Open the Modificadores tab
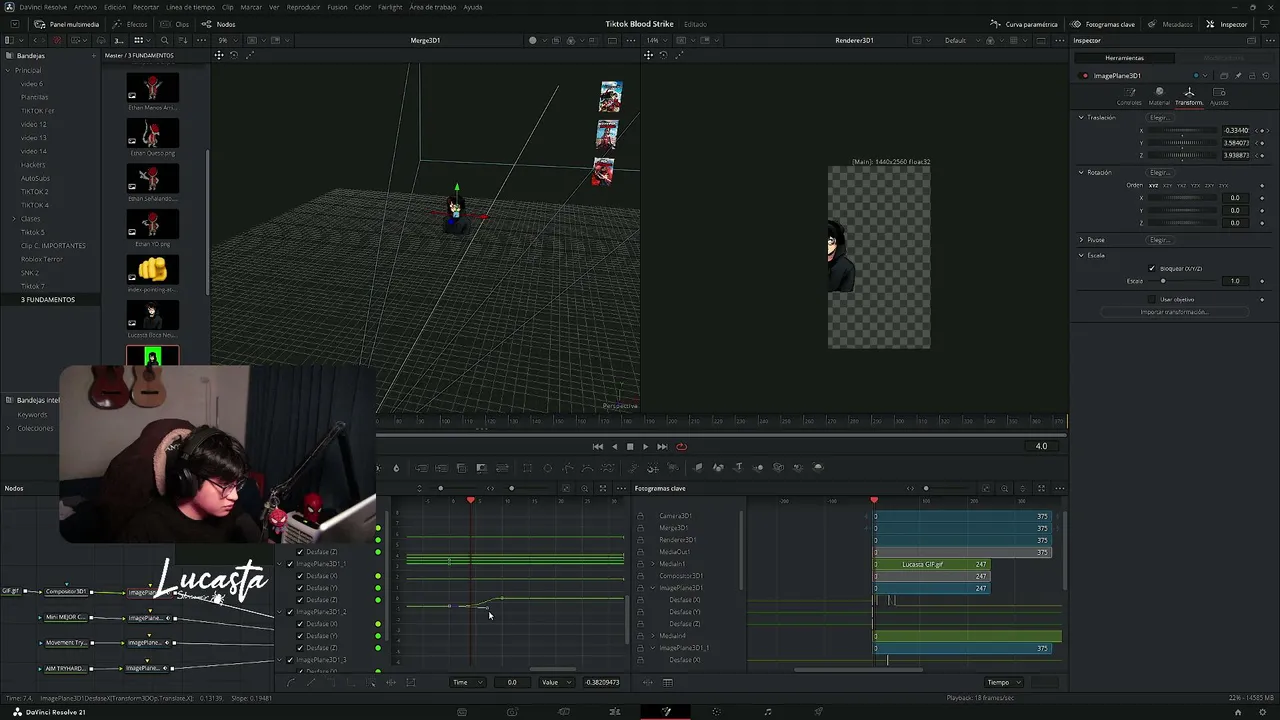The height and width of the screenshot is (720, 1280). click(x=1224, y=58)
